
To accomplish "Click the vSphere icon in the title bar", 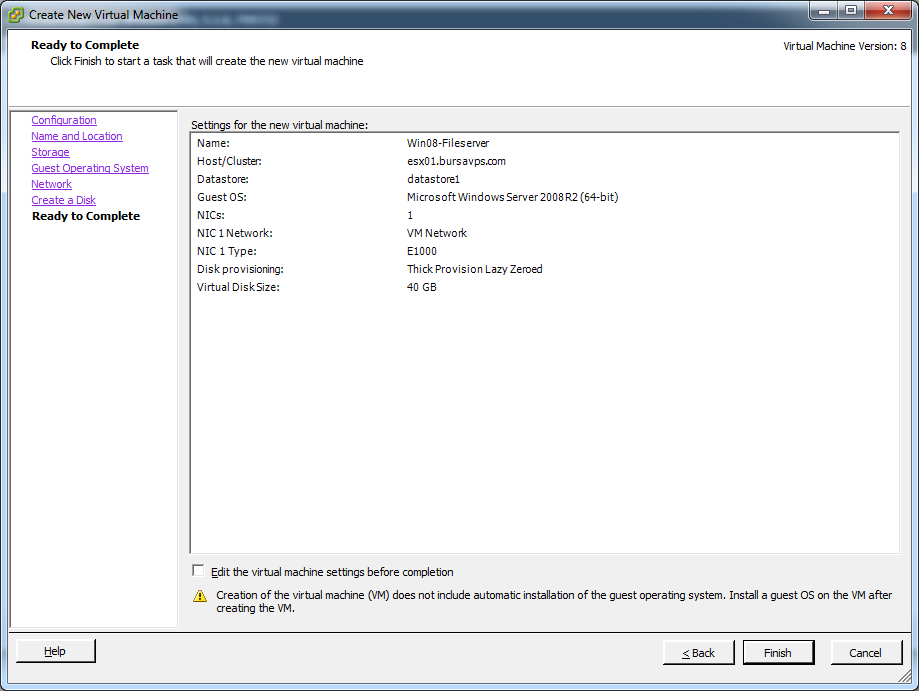I will [16, 15].
